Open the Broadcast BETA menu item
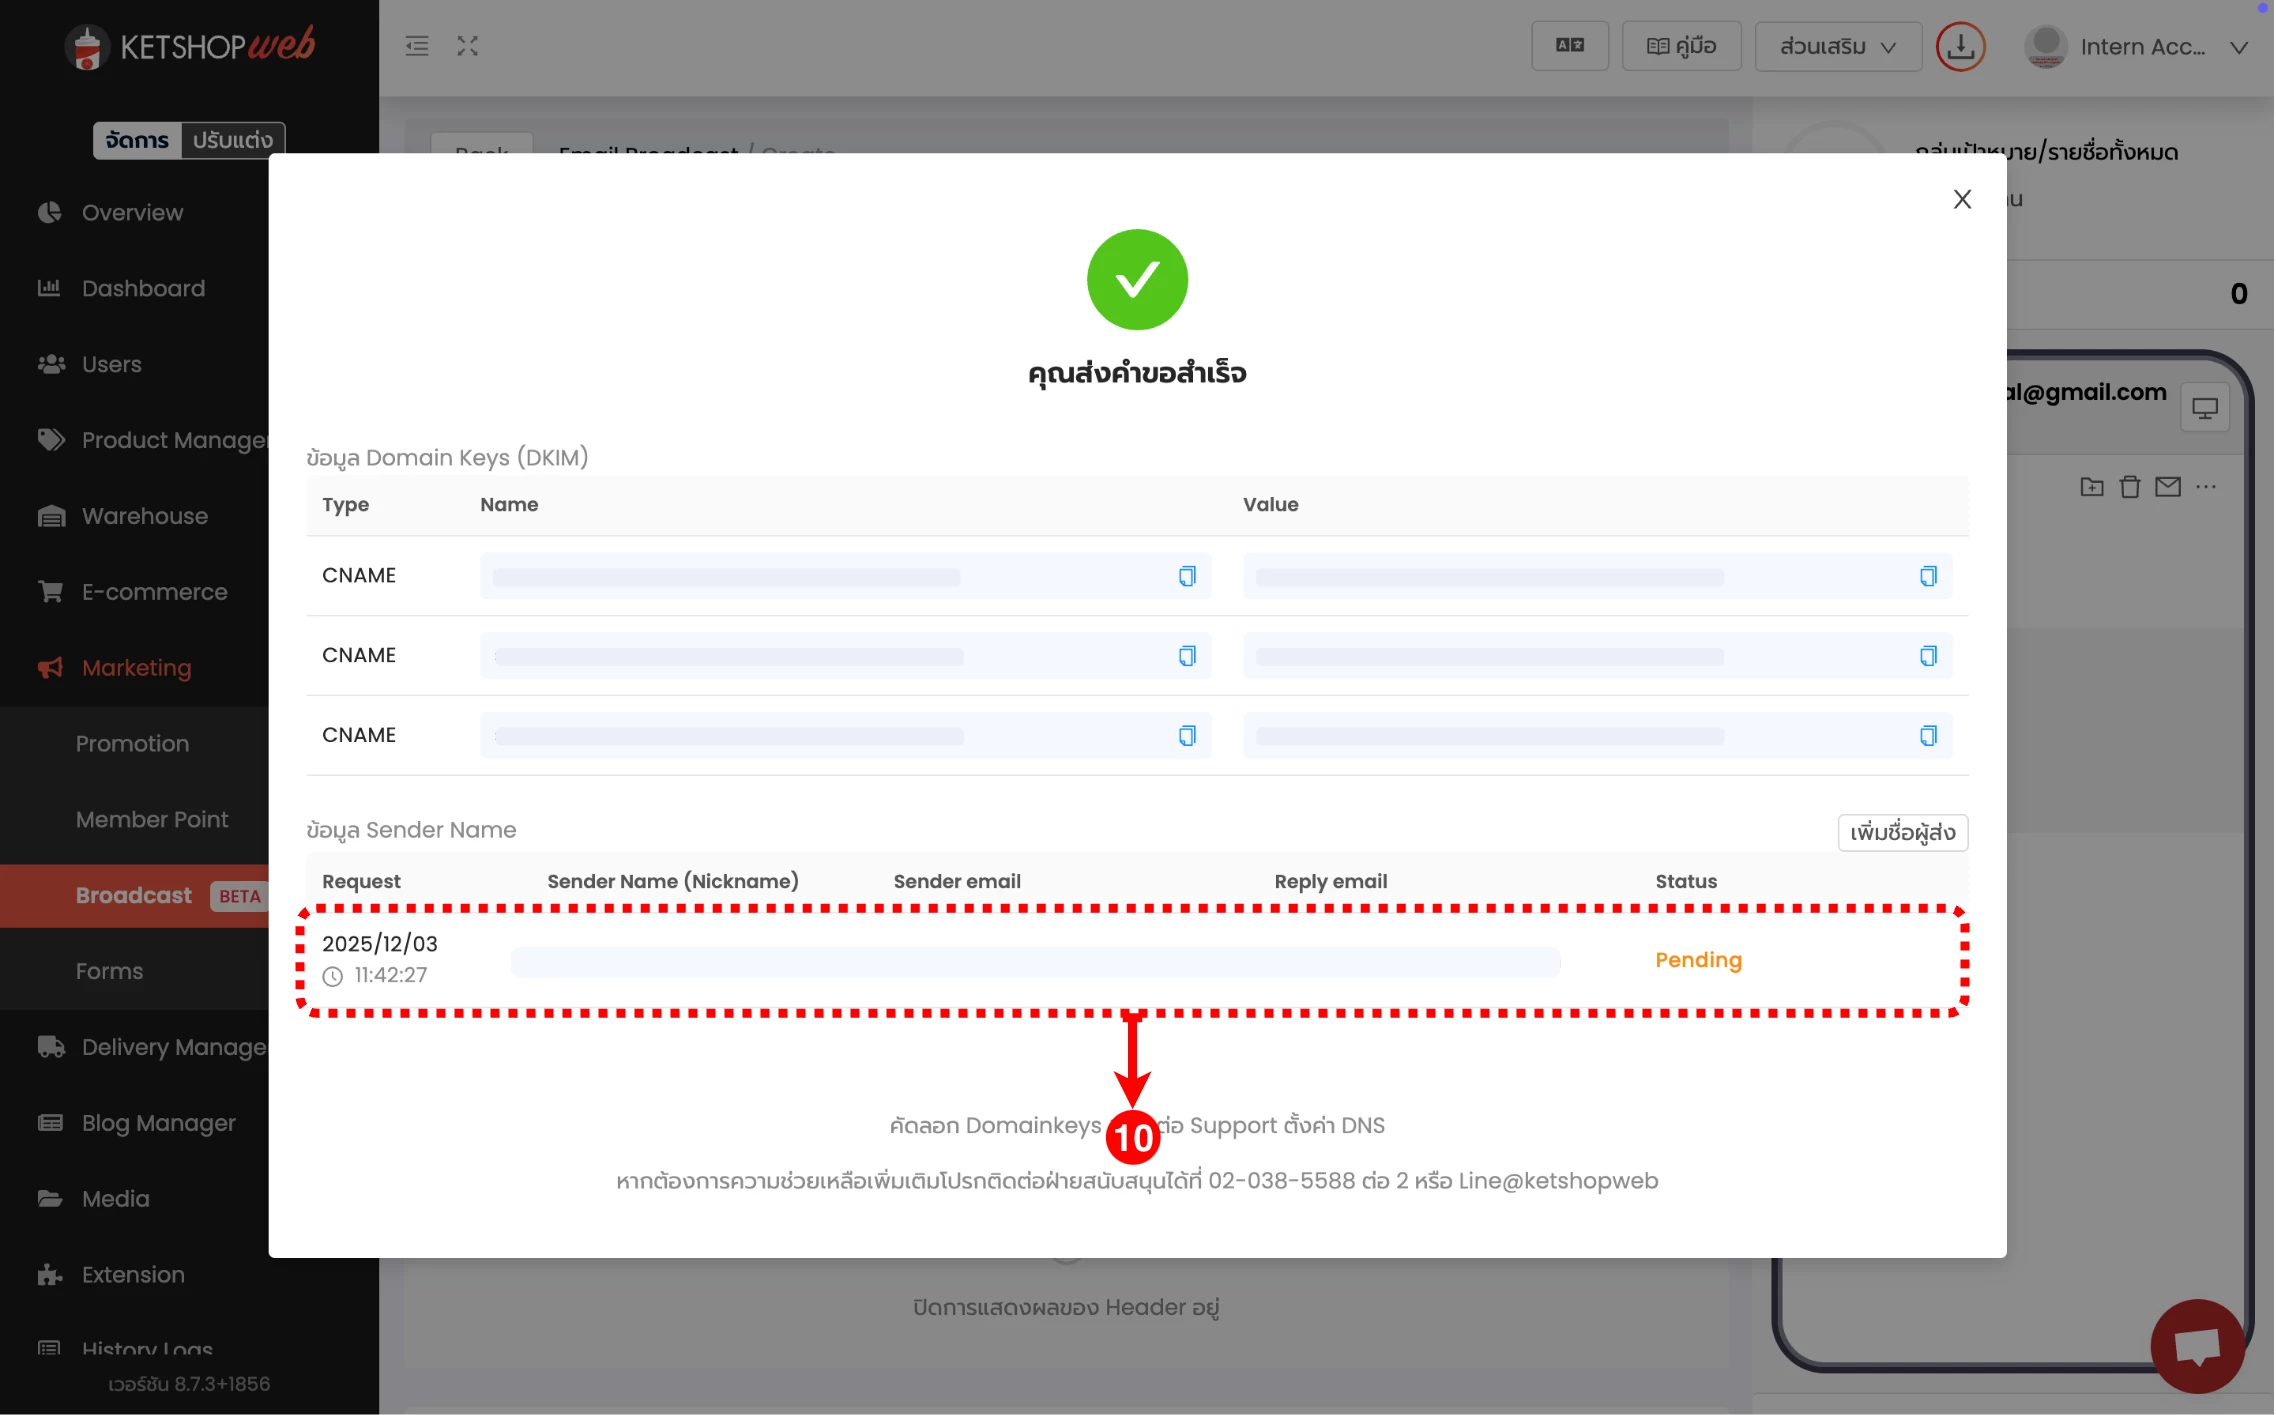The image size is (2276, 1415). (134, 896)
